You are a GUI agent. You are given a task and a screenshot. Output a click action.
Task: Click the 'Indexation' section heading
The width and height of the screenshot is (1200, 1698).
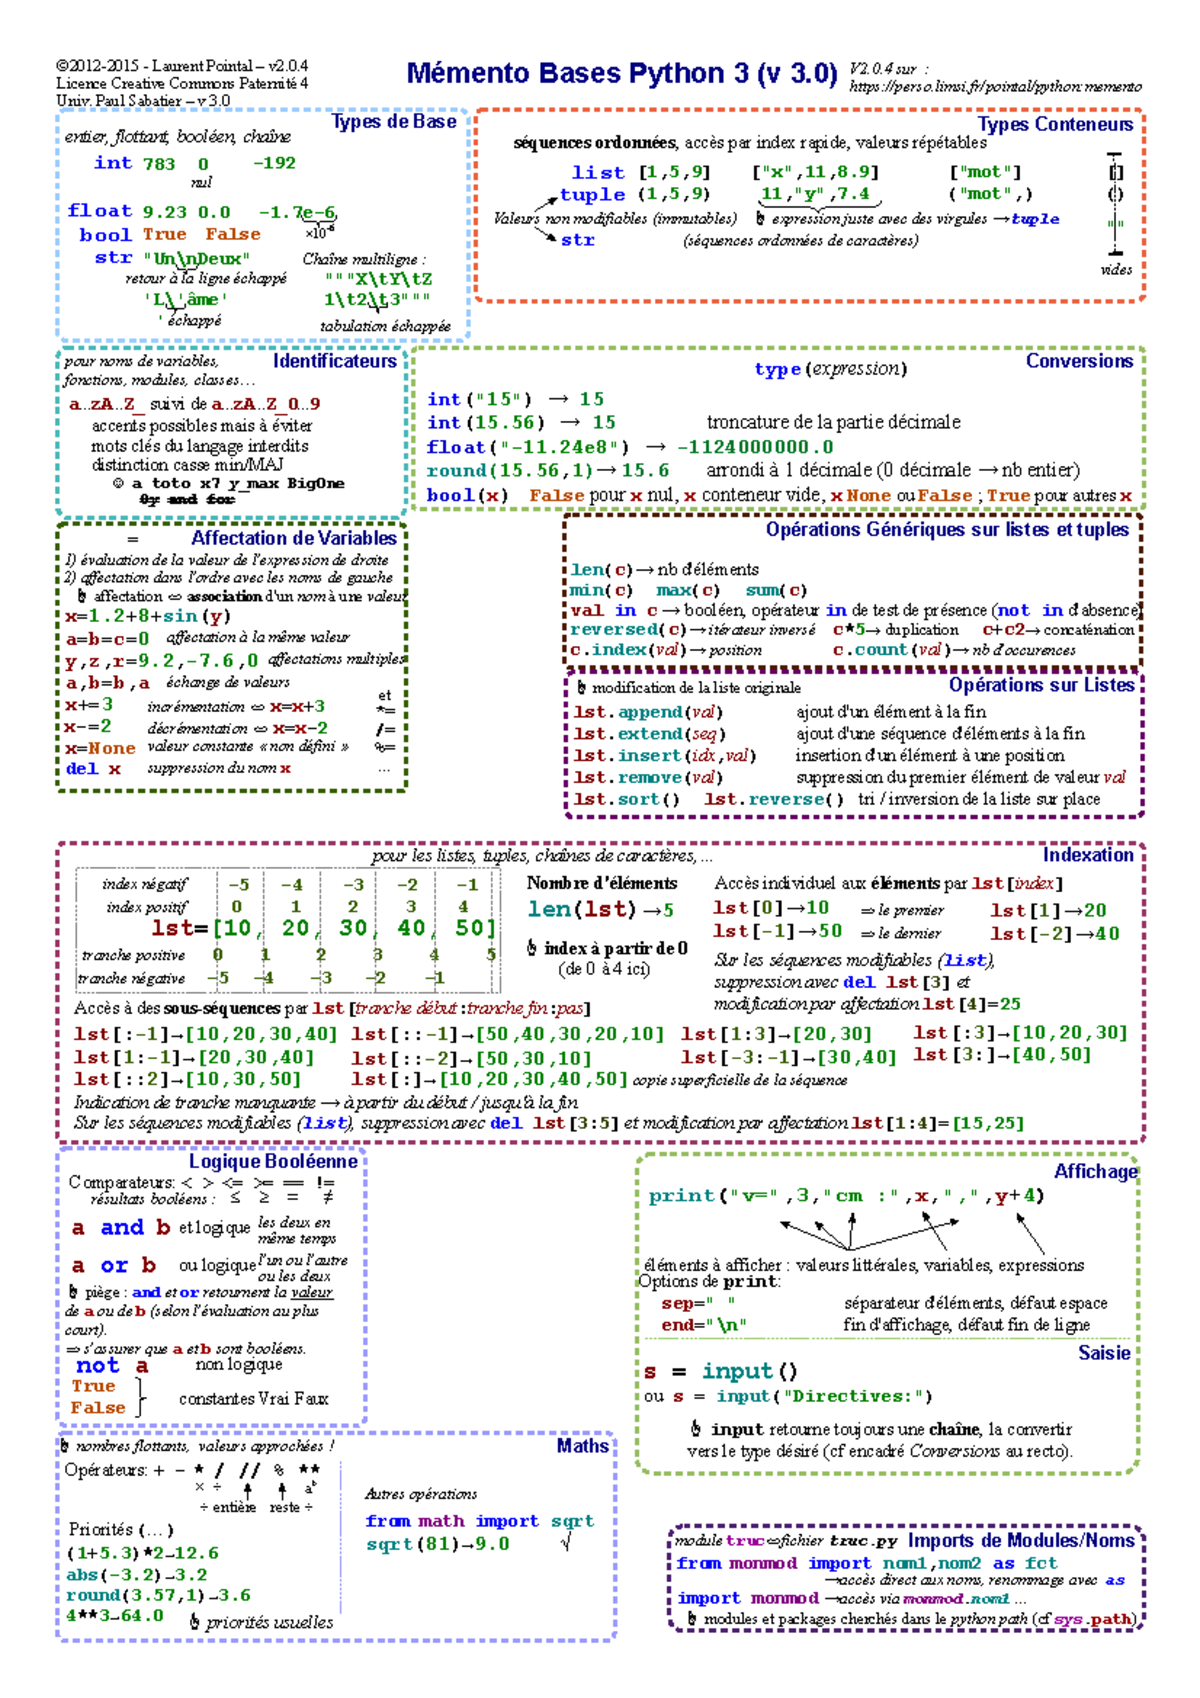point(1087,855)
